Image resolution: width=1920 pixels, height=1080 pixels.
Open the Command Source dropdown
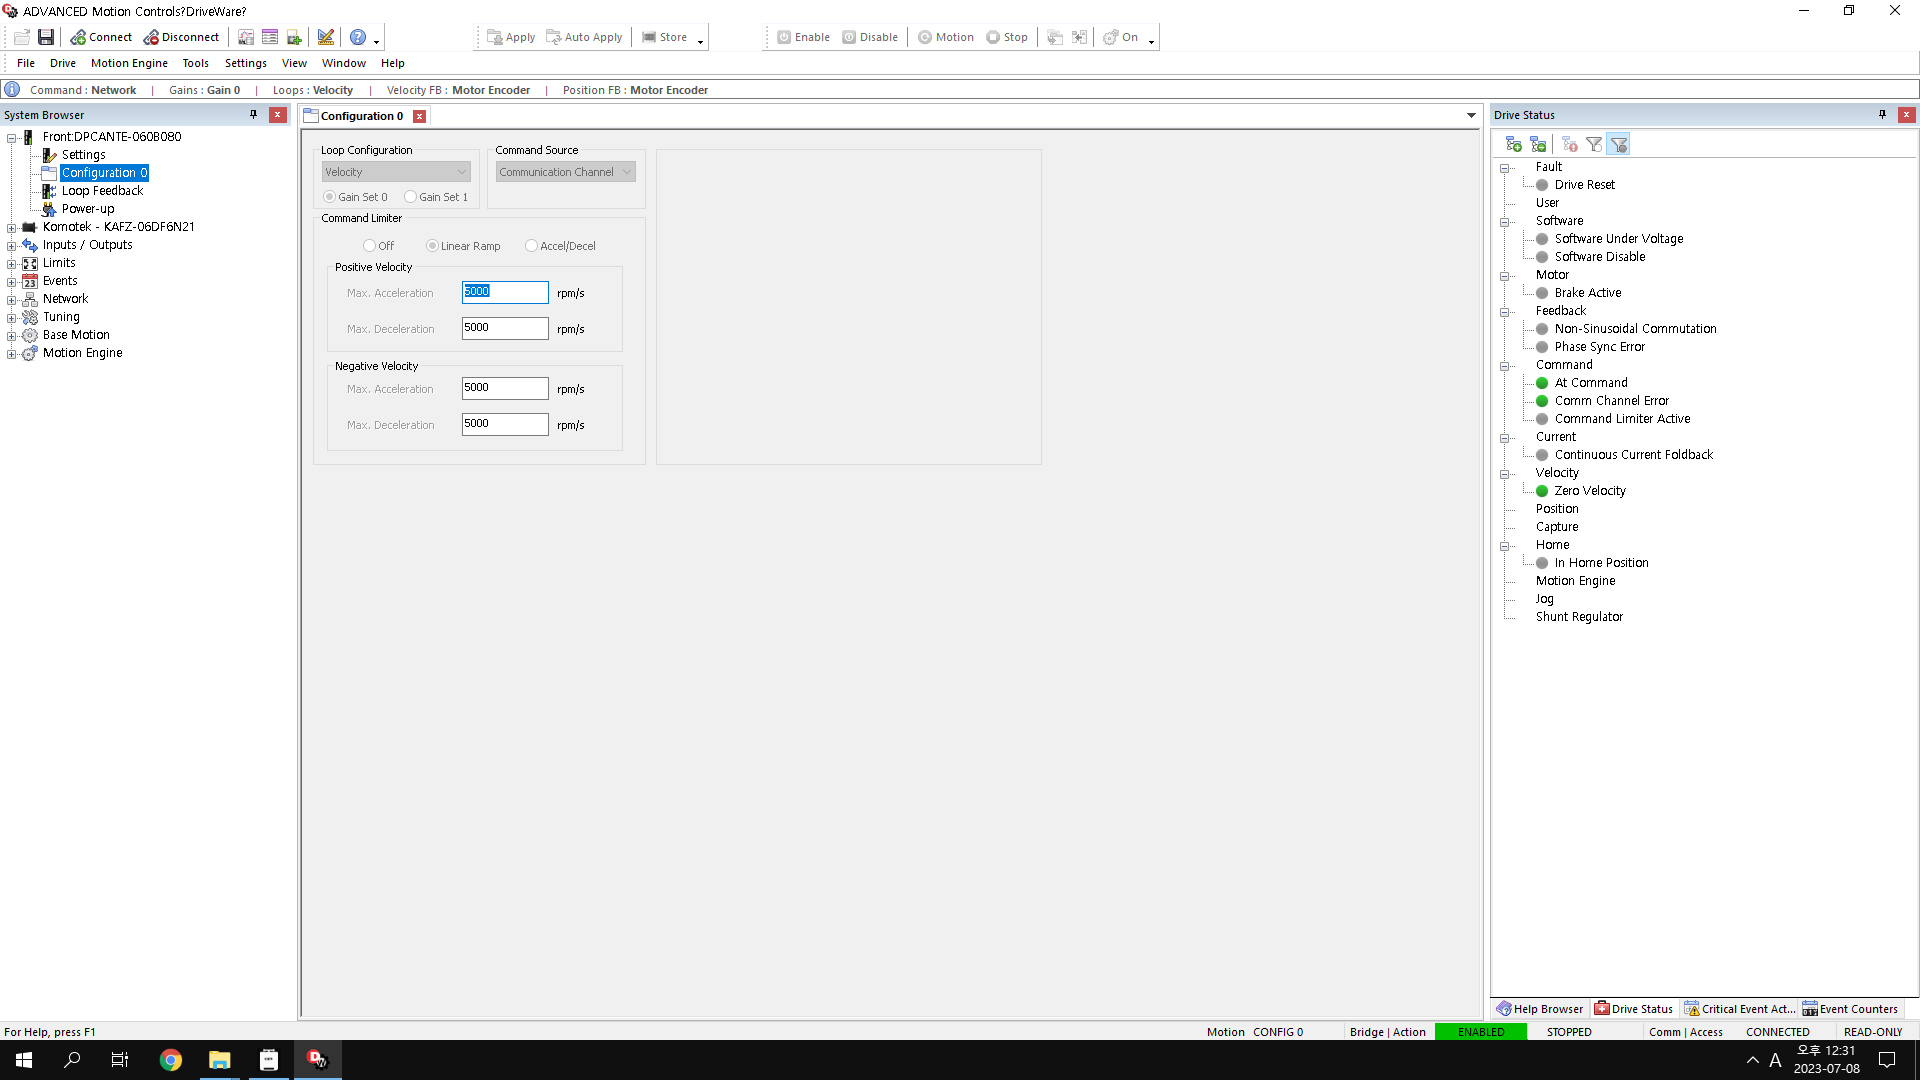[566, 172]
